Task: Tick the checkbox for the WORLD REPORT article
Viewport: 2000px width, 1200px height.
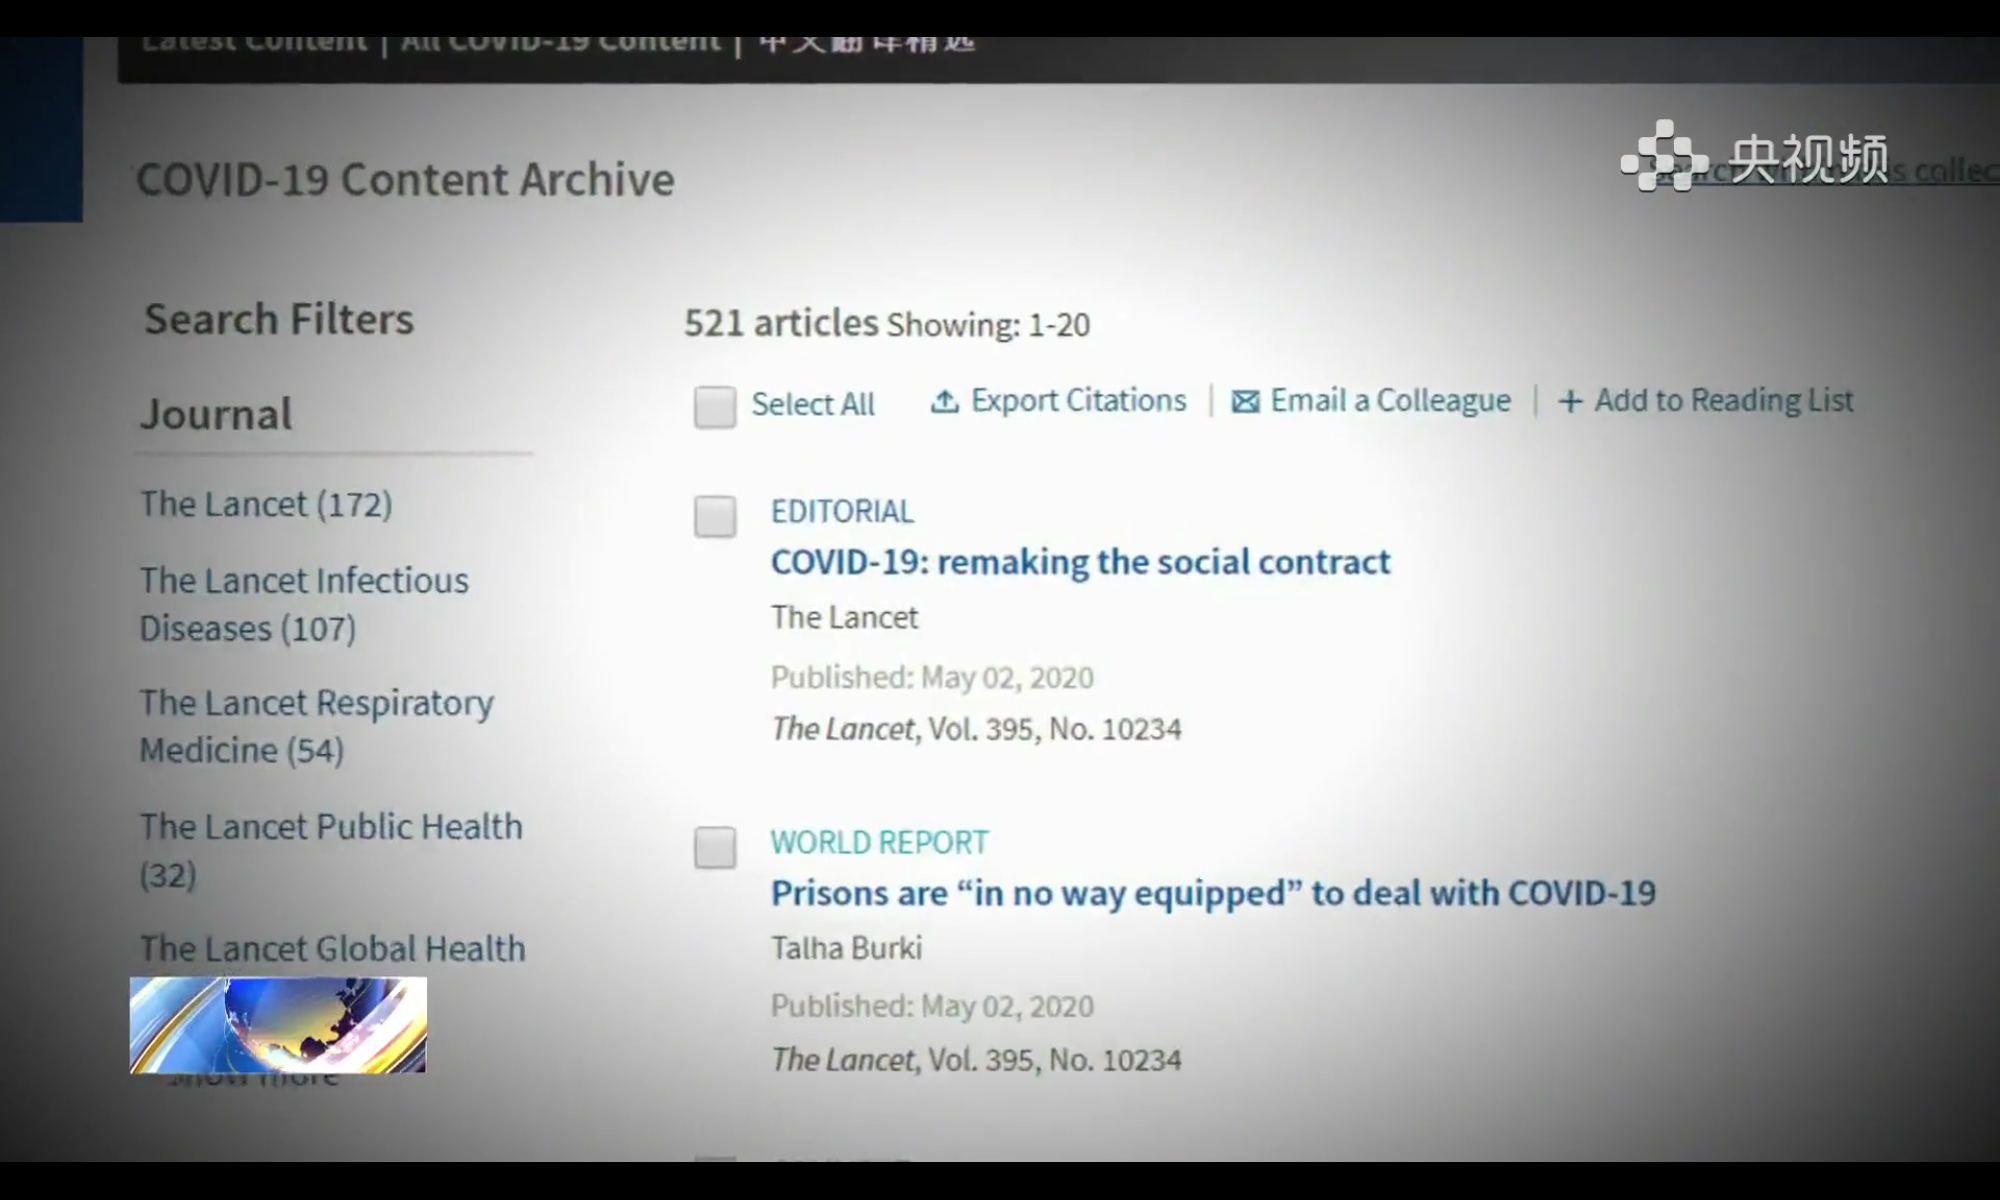Action: (715, 848)
